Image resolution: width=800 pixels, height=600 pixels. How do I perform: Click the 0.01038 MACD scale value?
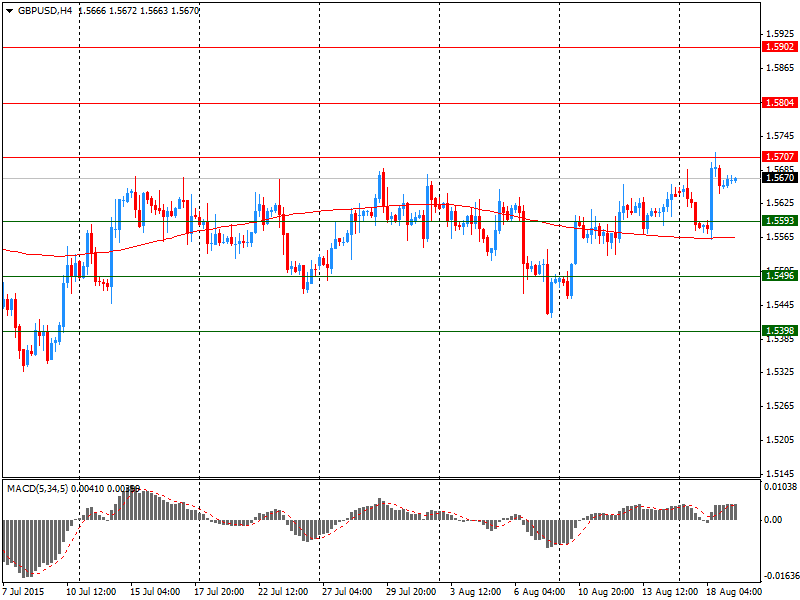point(780,487)
